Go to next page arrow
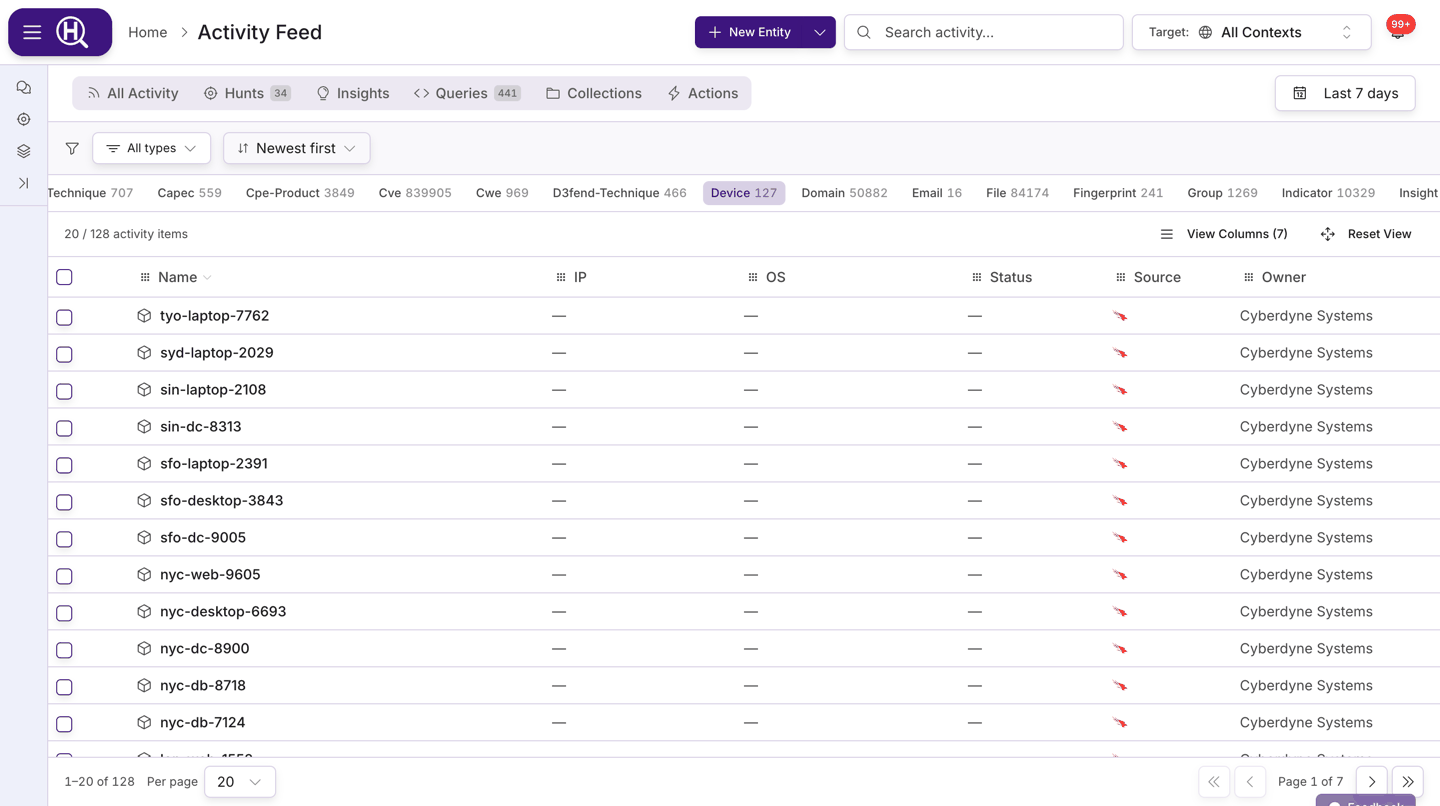Viewport: 1440px width, 806px height. click(1372, 782)
